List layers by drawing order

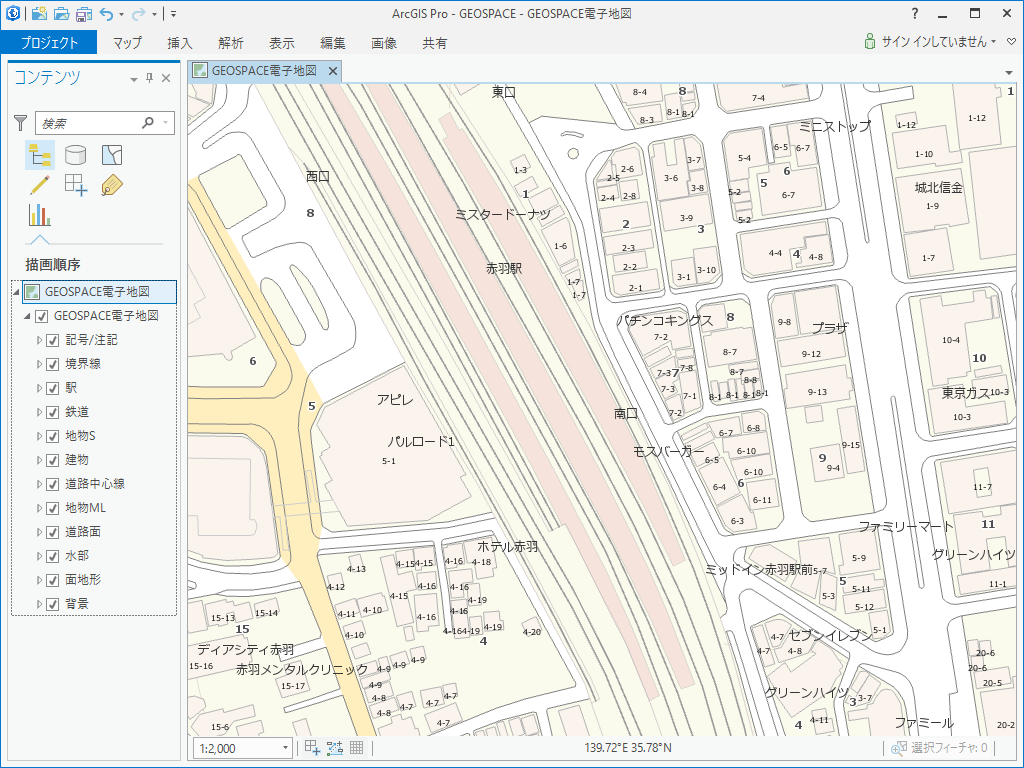pos(40,155)
